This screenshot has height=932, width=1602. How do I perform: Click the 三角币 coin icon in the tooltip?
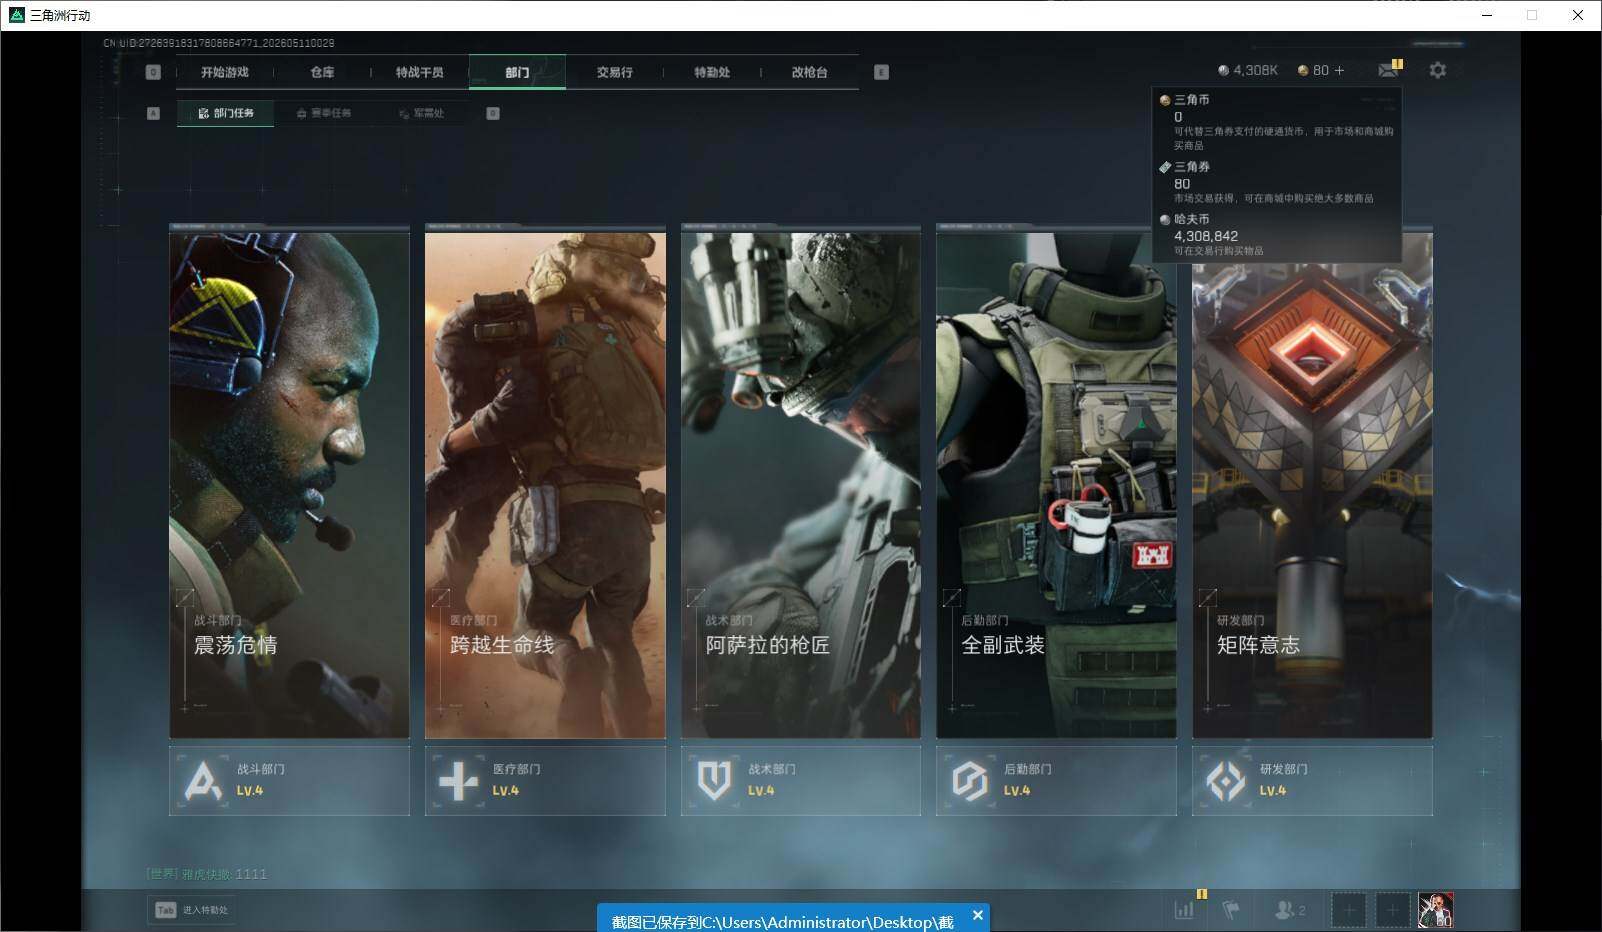[1165, 100]
